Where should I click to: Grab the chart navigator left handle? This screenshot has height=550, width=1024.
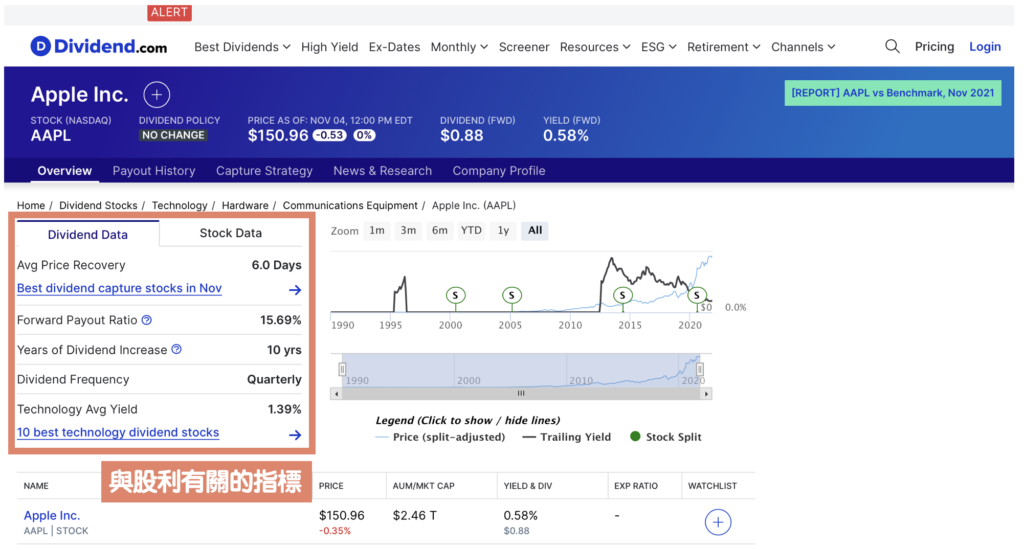click(x=342, y=370)
